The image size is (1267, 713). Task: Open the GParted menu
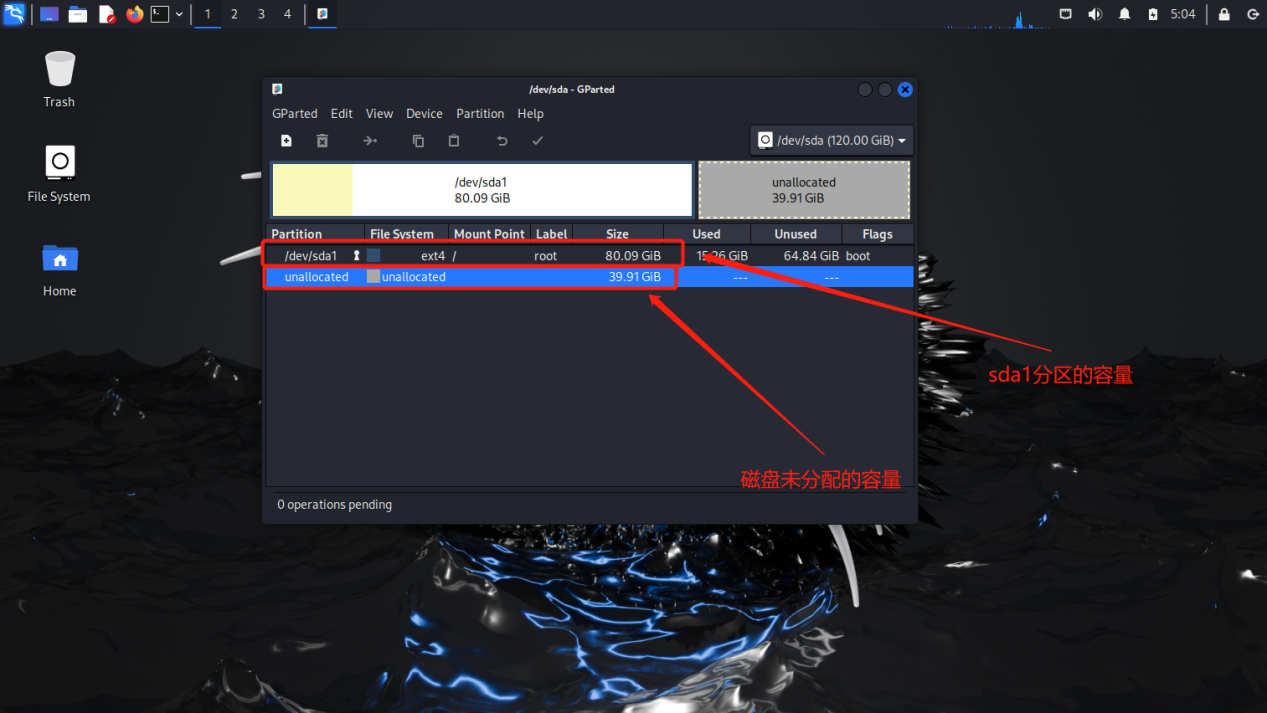coord(295,114)
